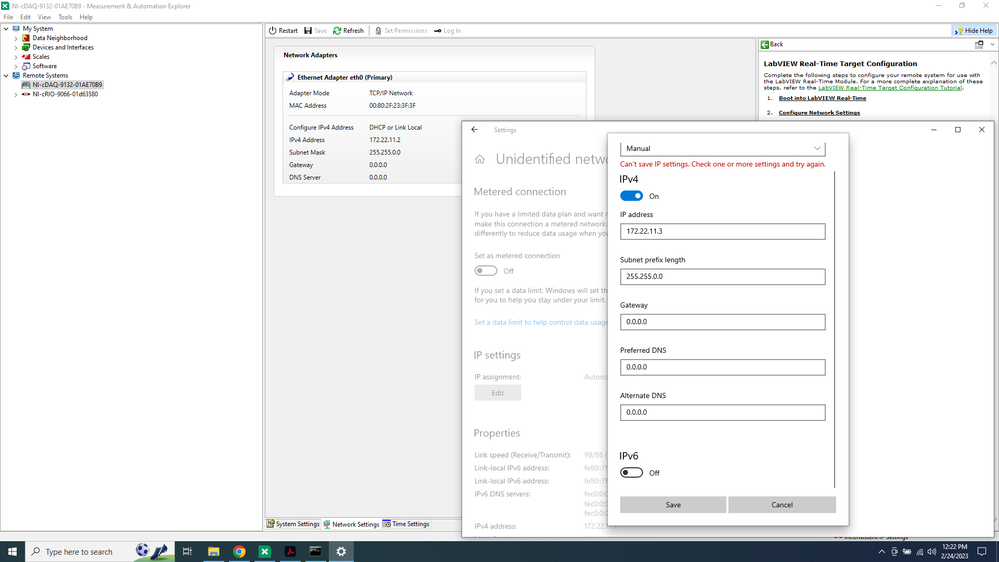Collapse the My System tree node
The height and width of the screenshot is (562, 999).
click(x=6, y=29)
